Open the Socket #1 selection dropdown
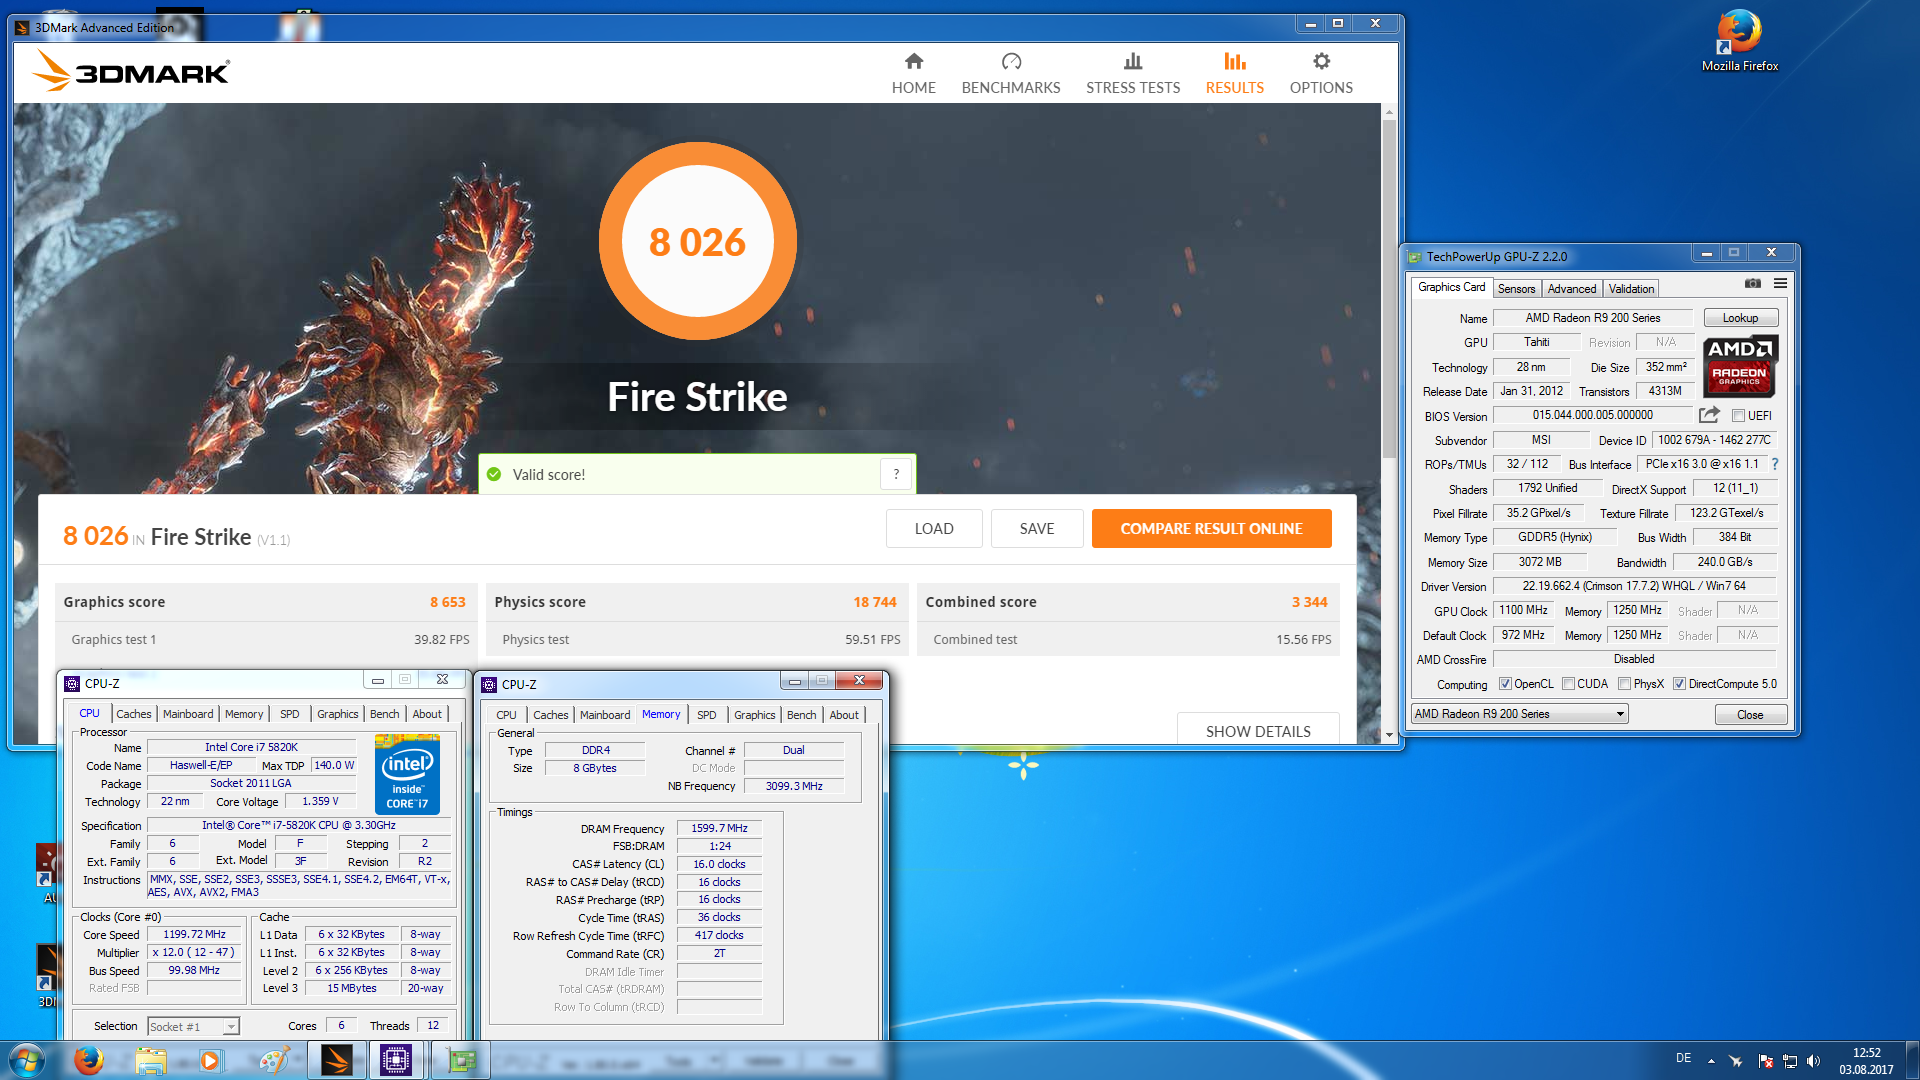 click(x=193, y=1026)
